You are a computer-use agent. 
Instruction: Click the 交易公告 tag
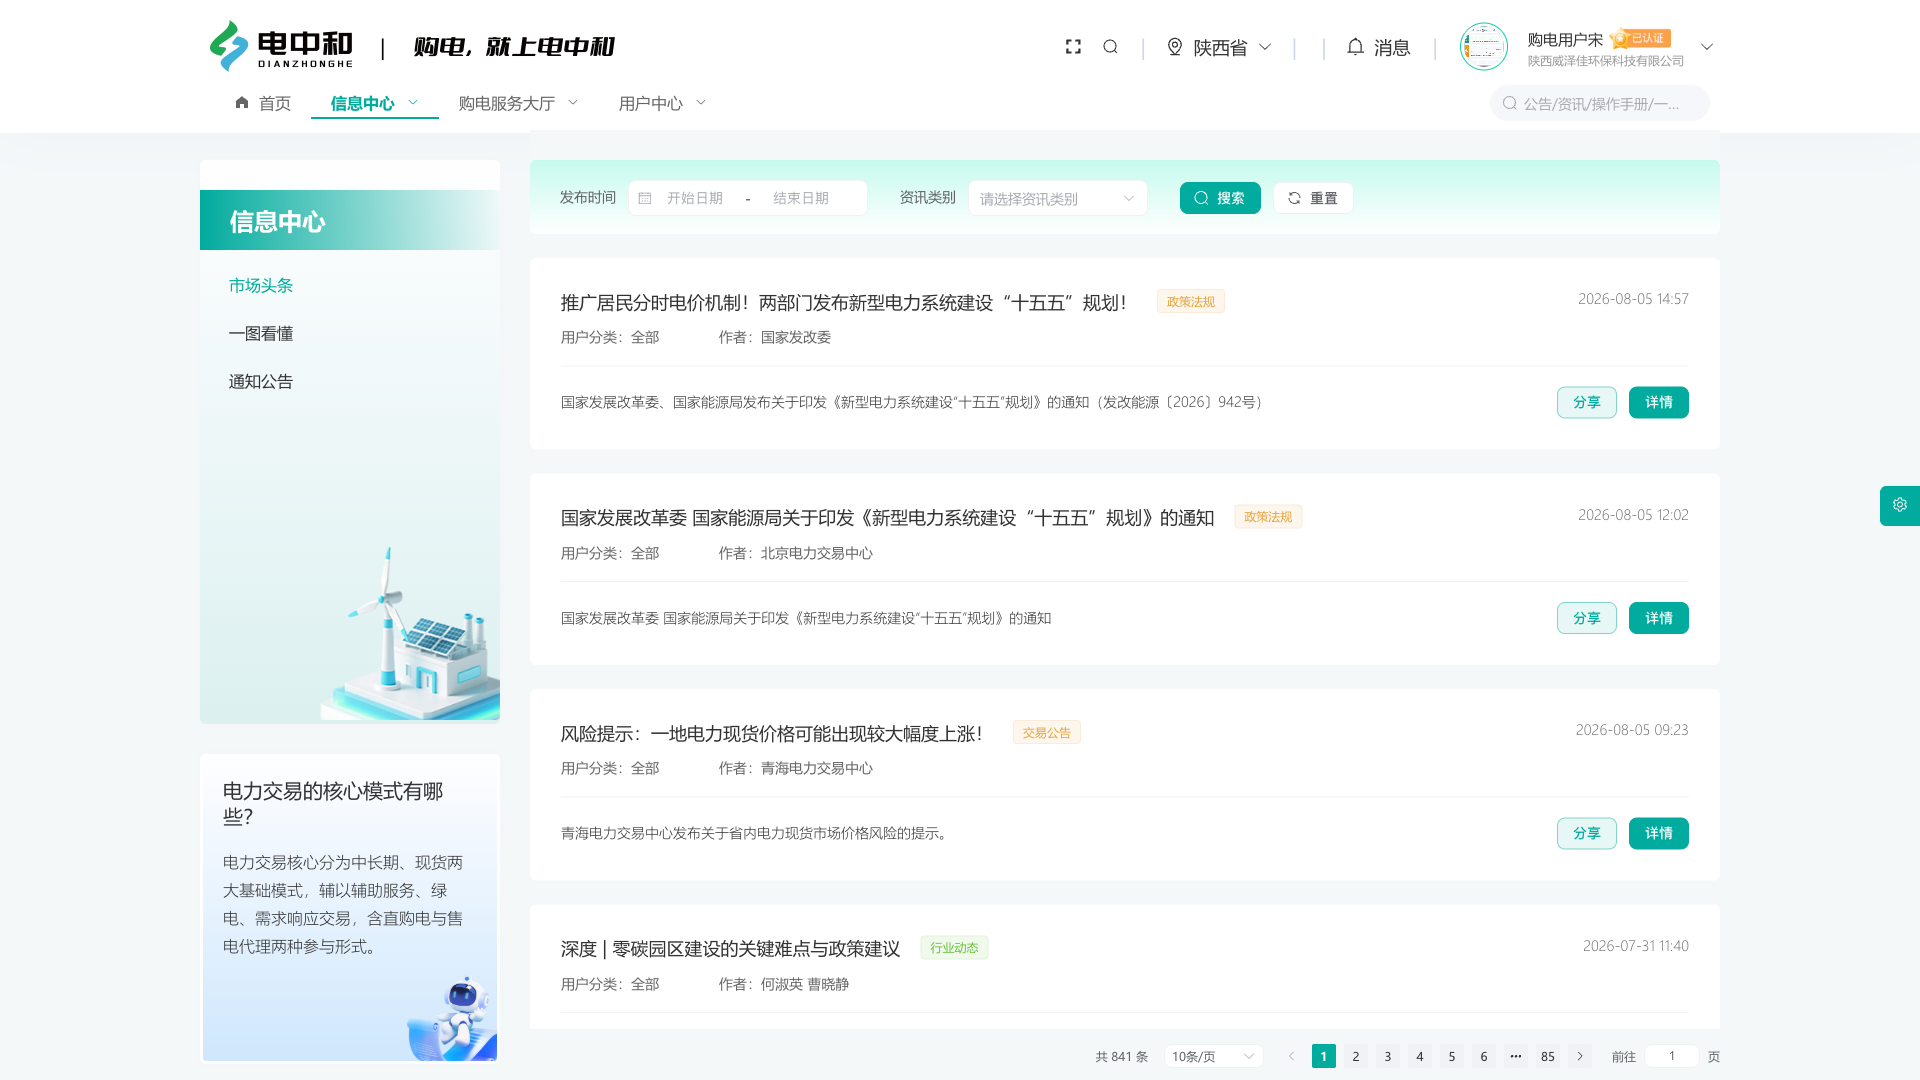click(1047, 732)
